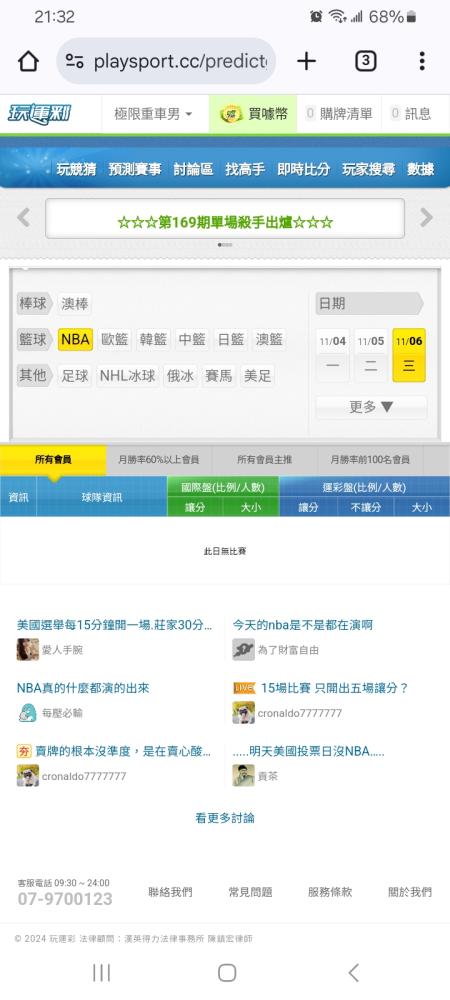450x1000 pixels.
Task: Open discussion 美國選舉每15分鐘開一場
Action: tap(115, 625)
